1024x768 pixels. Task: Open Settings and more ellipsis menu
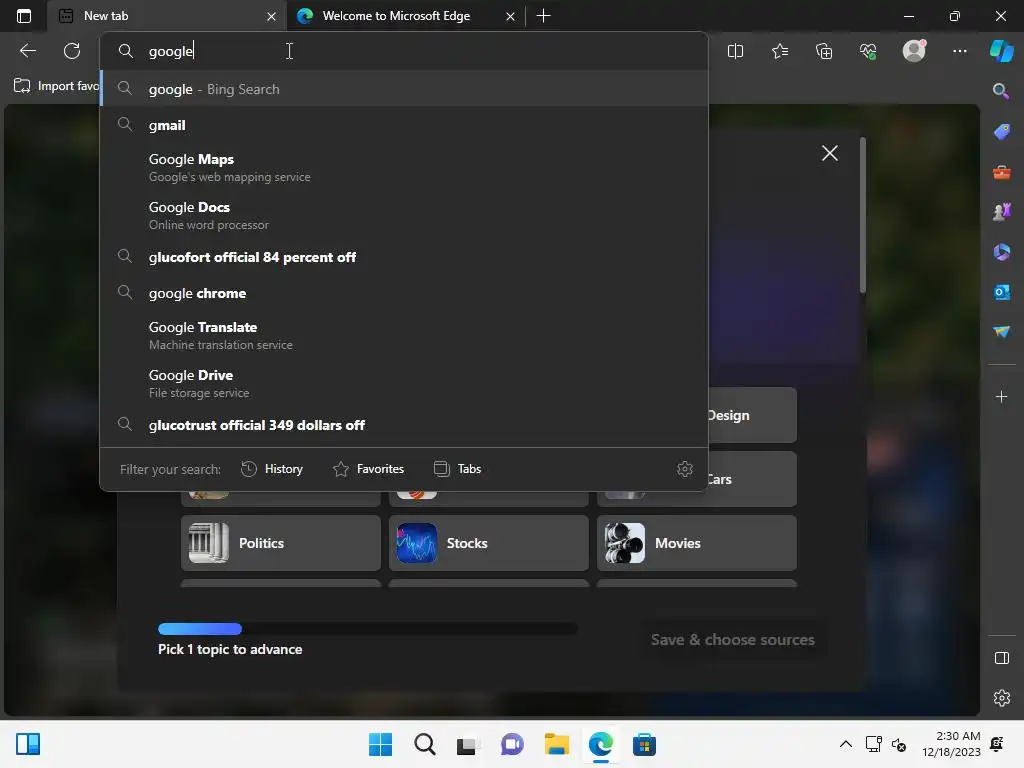pos(959,51)
